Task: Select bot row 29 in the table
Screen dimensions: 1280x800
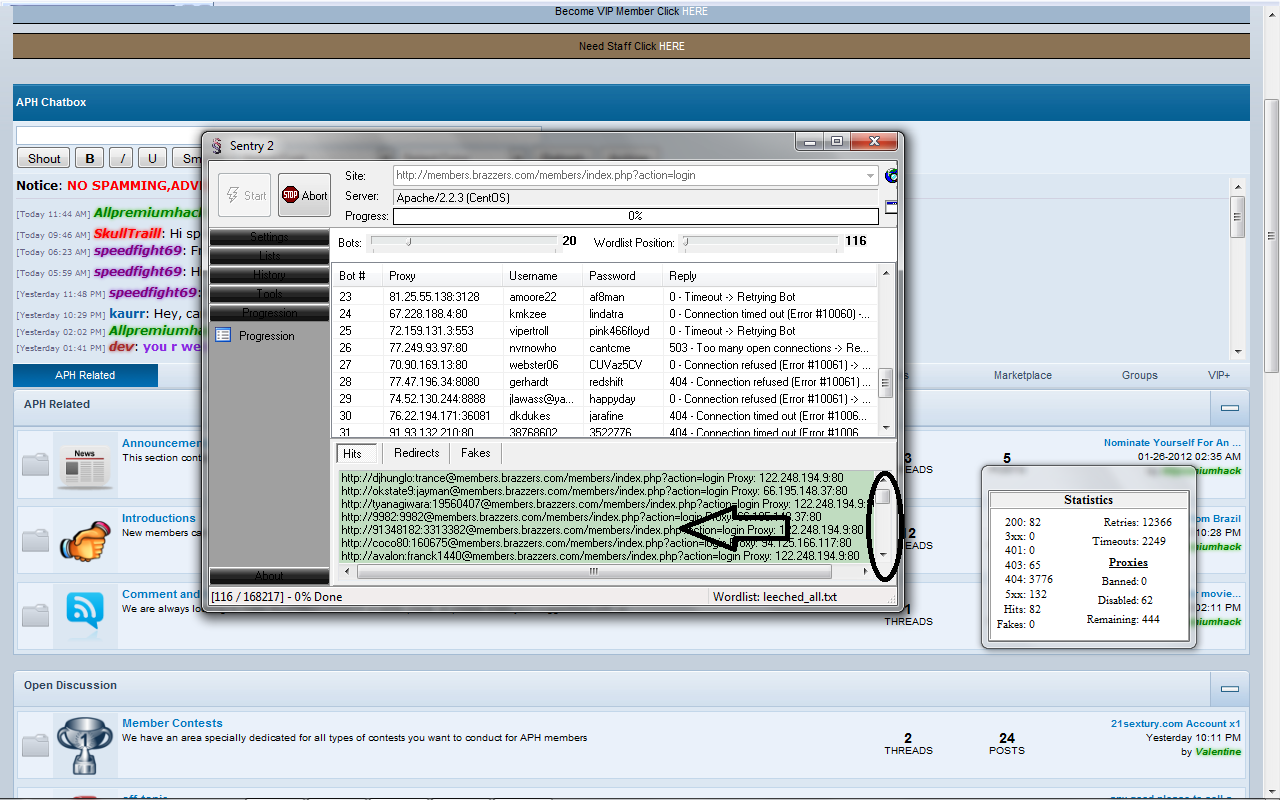Action: (x=605, y=399)
